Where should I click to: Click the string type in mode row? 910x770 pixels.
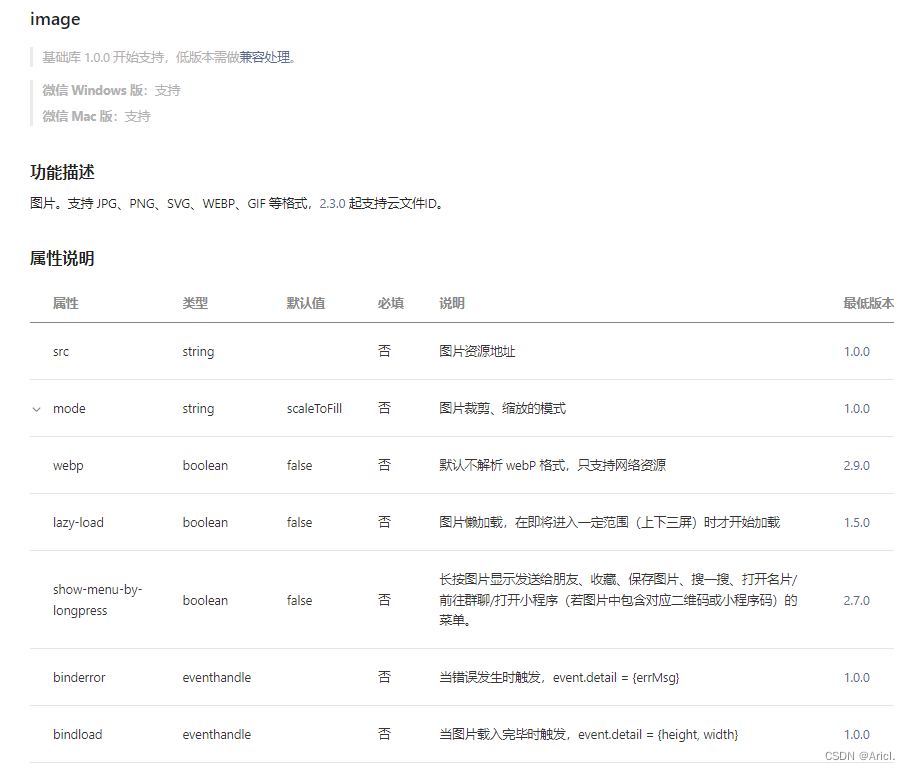[198, 409]
